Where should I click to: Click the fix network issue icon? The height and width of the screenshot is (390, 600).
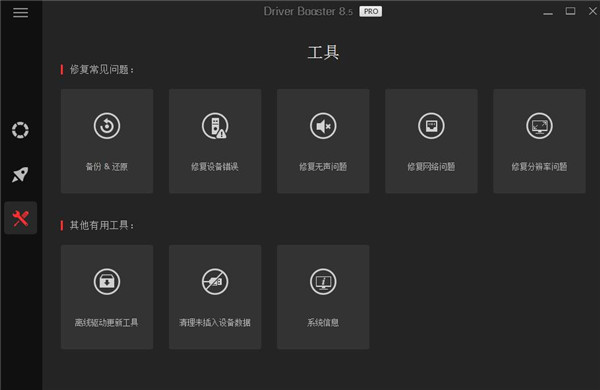(x=431, y=126)
